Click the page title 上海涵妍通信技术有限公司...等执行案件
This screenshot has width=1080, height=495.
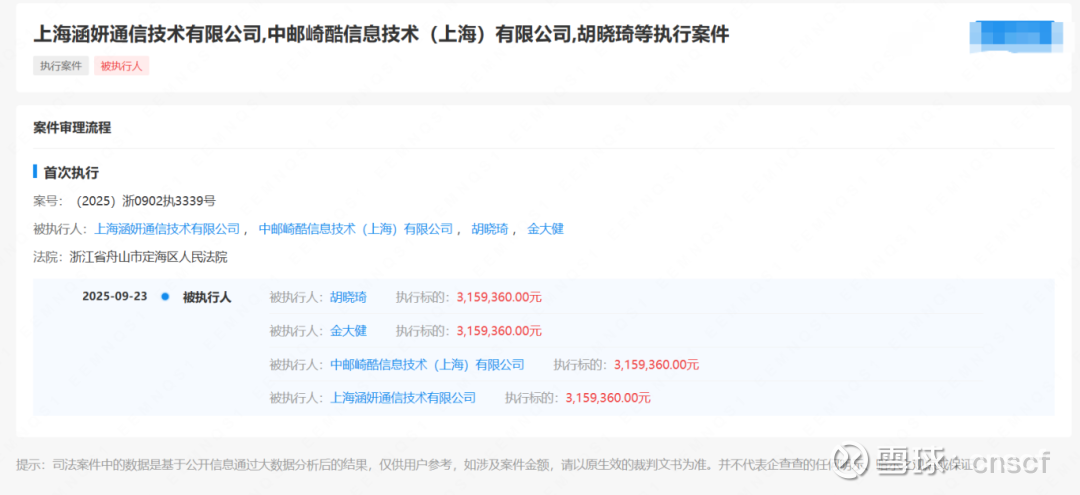tap(381, 34)
